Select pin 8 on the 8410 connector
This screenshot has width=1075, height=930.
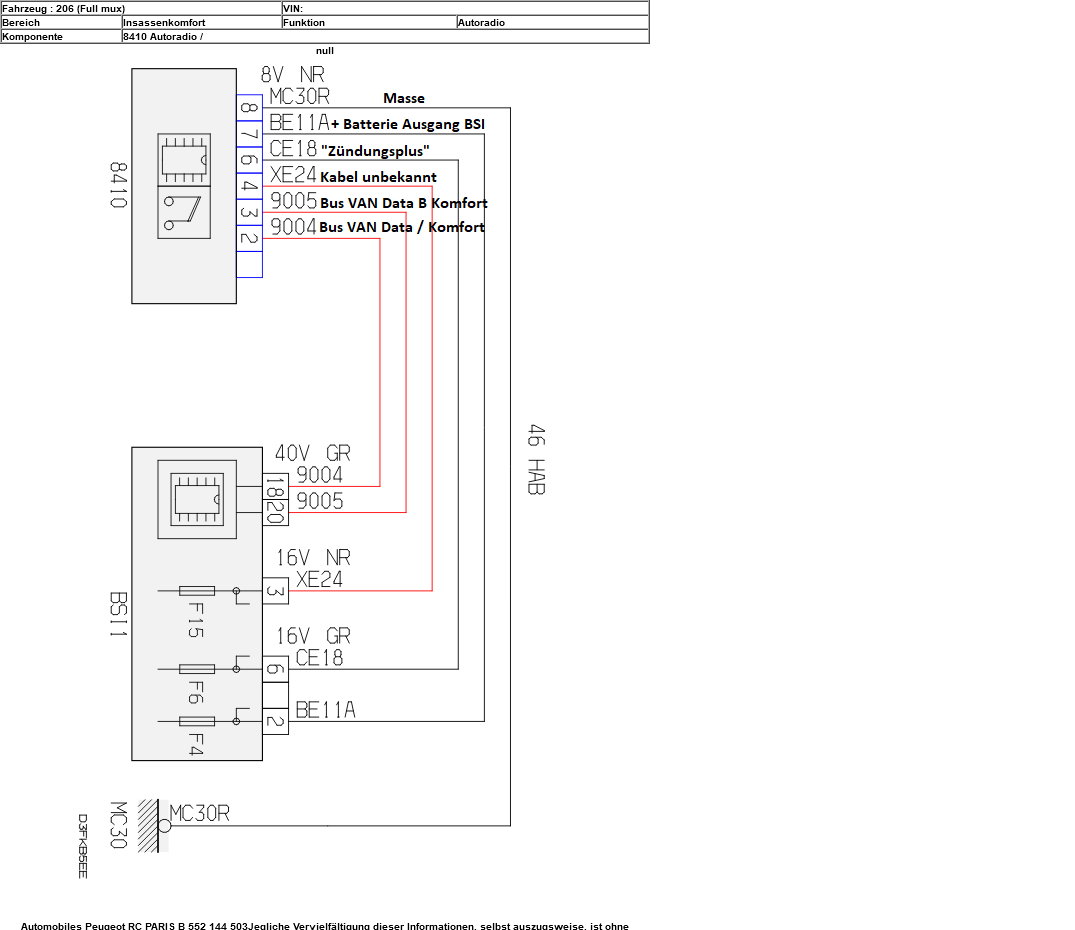click(x=249, y=108)
